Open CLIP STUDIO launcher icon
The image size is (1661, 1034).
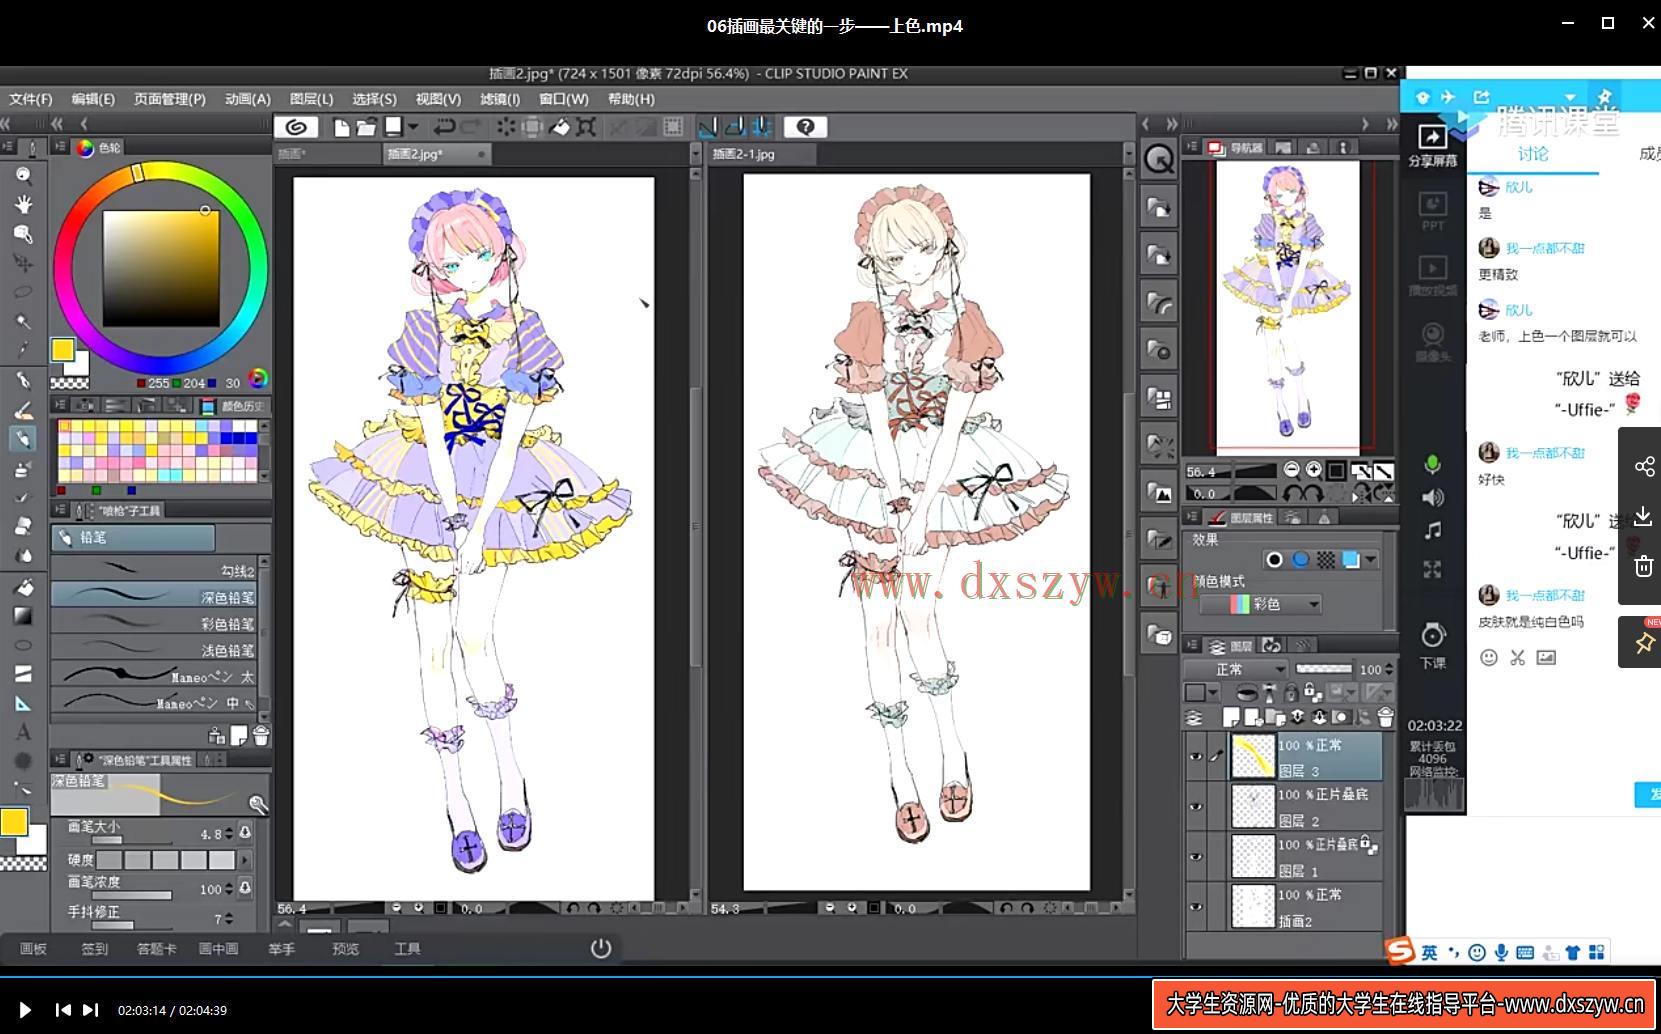pos(296,127)
